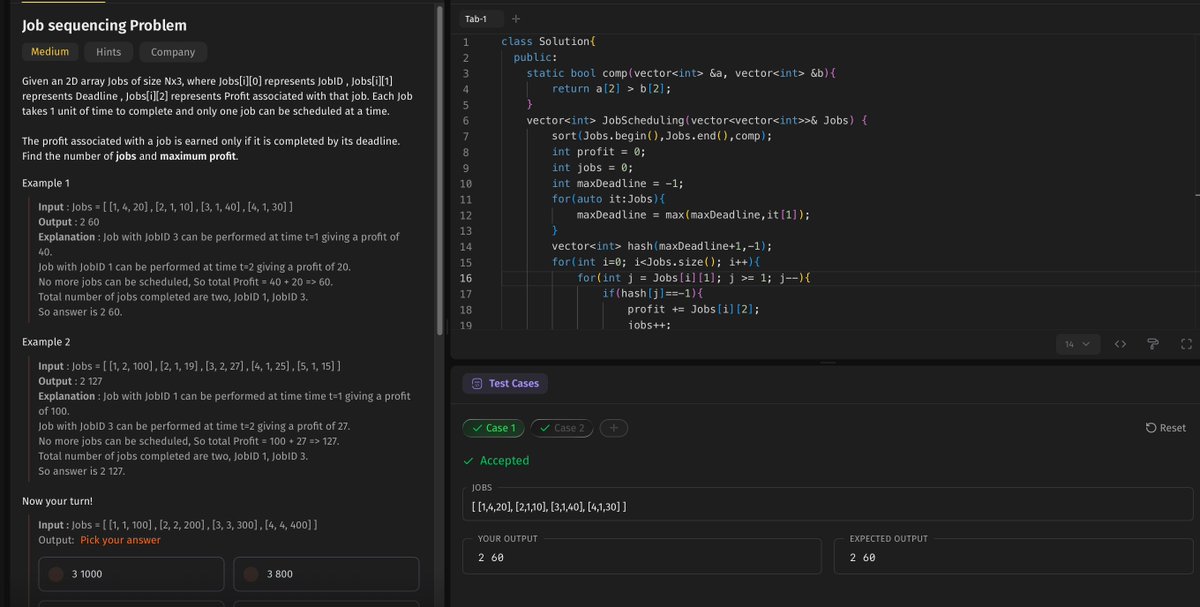Click code line 'int jobs = 0;'

point(592,167)
